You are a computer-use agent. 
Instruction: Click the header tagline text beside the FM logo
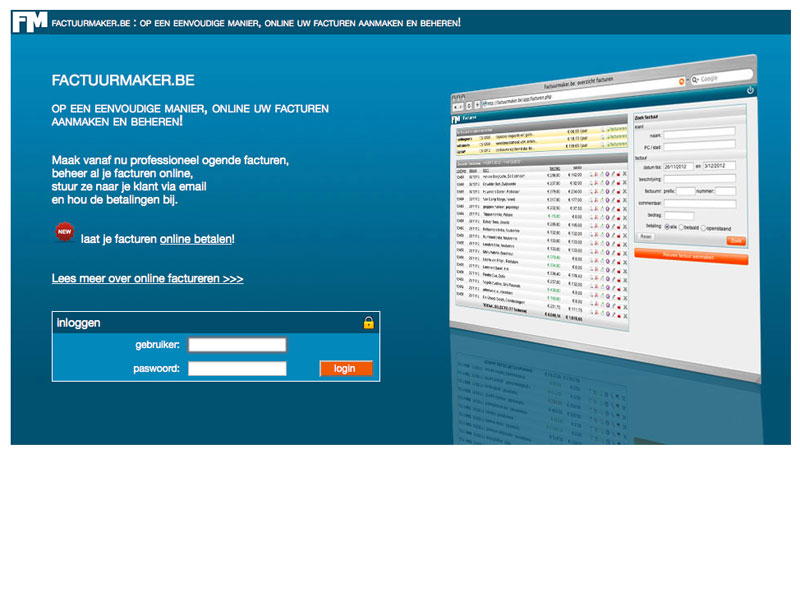coord(256,23)
